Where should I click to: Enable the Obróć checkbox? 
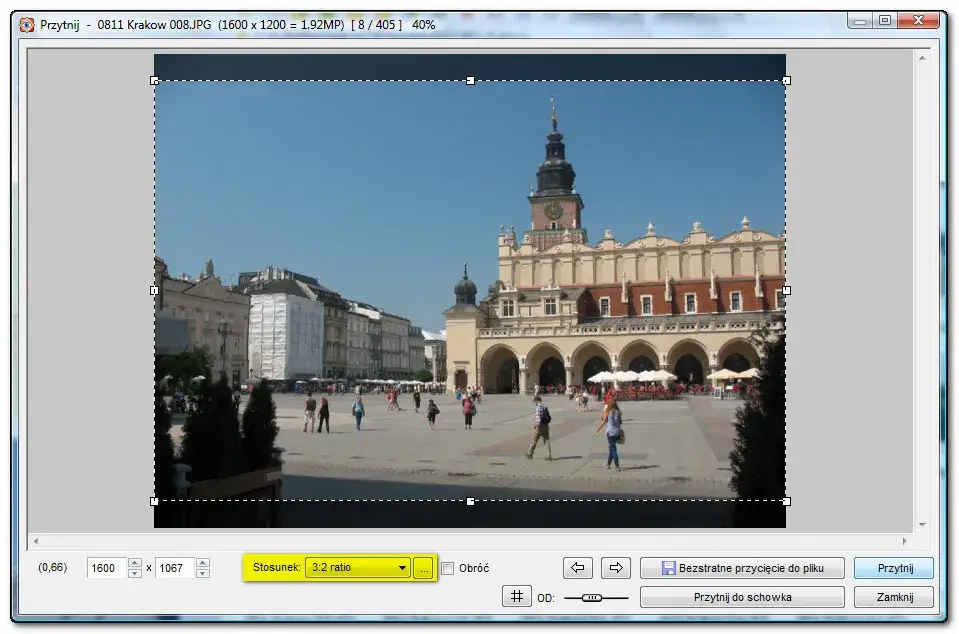click(x=446, y=567)
